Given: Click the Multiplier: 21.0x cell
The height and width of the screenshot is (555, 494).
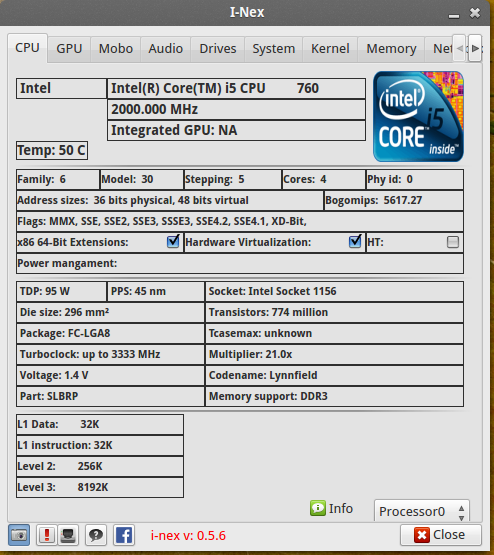Looking at the screenshot, I should tap(334, 354).
